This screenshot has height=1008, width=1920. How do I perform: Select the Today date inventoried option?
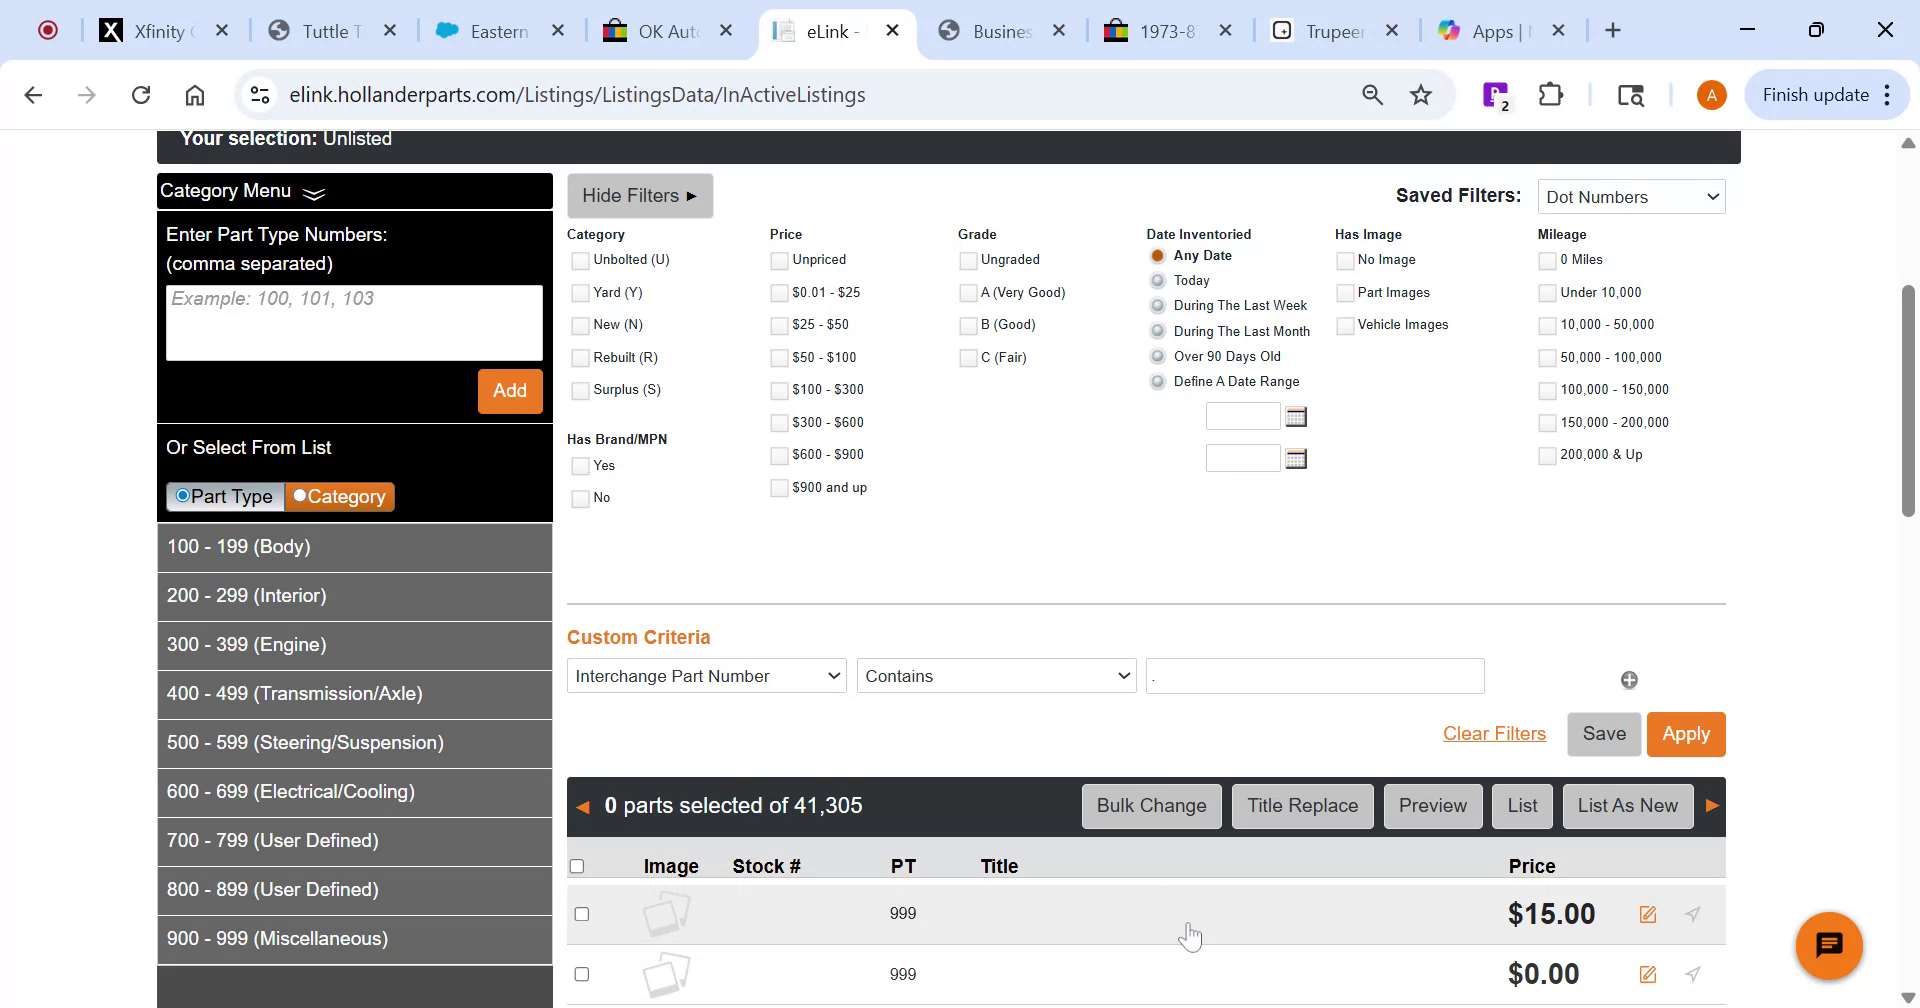tap(1157, 281)
